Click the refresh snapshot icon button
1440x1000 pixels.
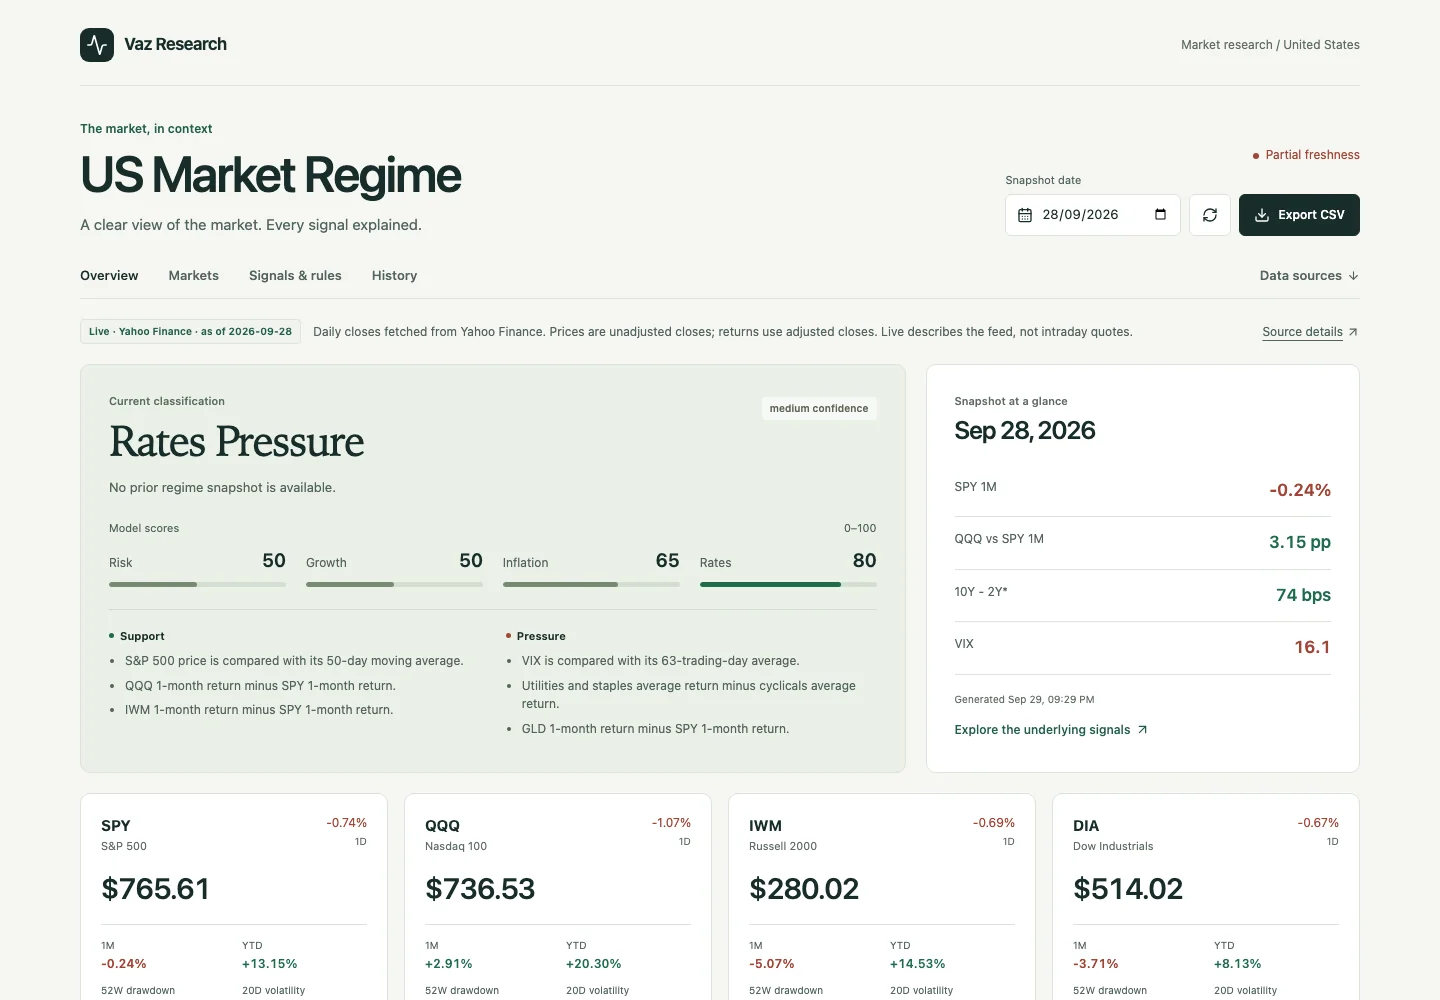point(1210,215)
